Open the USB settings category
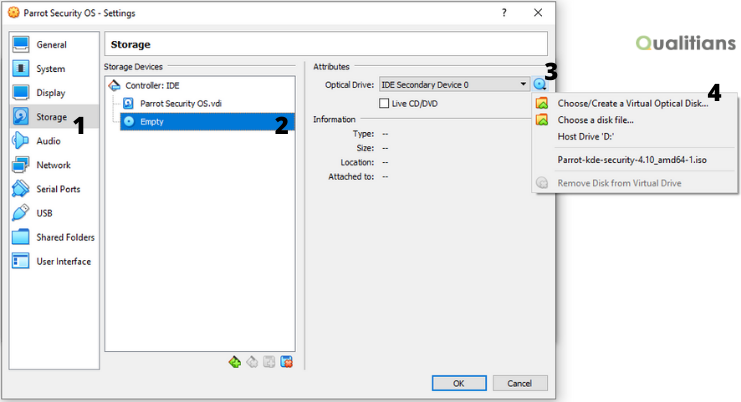The image size is (741, 402). [53, 213]
